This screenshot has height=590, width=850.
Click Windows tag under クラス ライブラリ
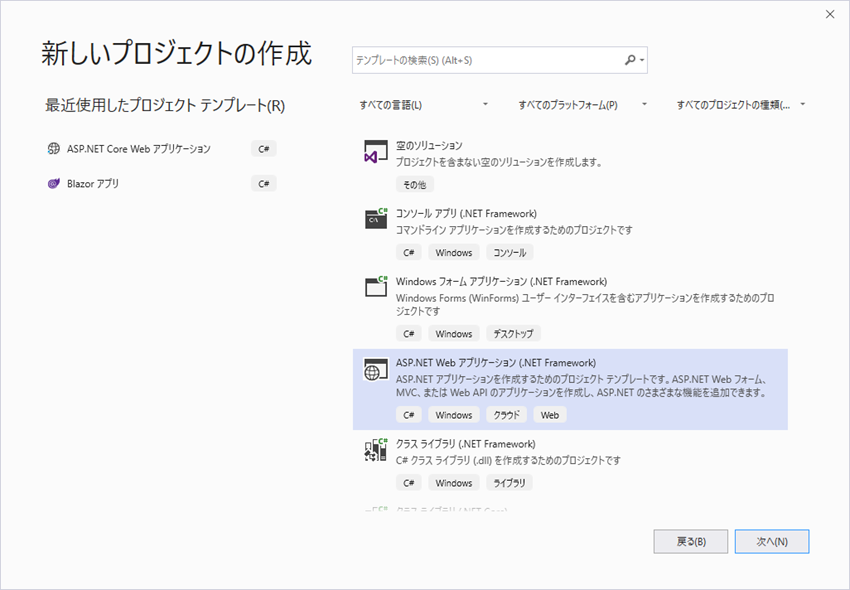454,483
